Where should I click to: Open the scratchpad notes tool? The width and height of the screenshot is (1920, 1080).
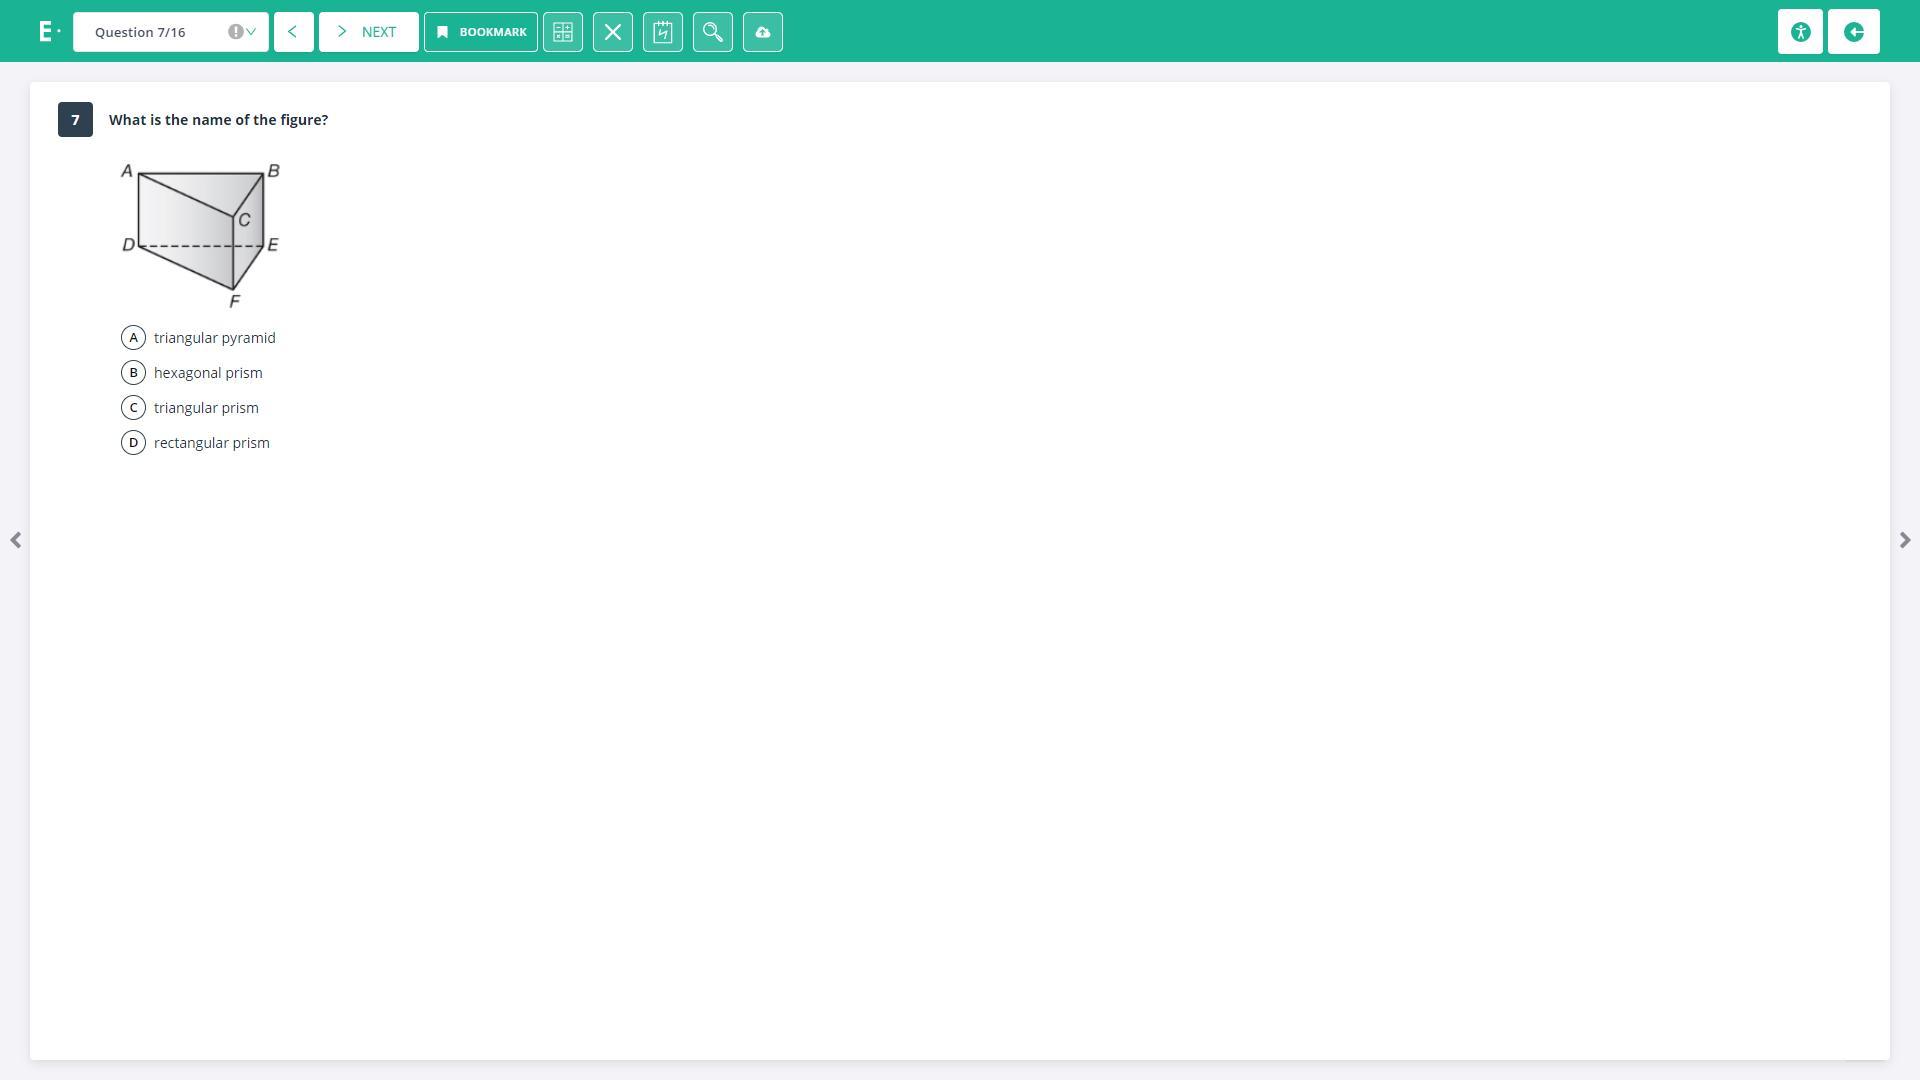click(663, 32)
